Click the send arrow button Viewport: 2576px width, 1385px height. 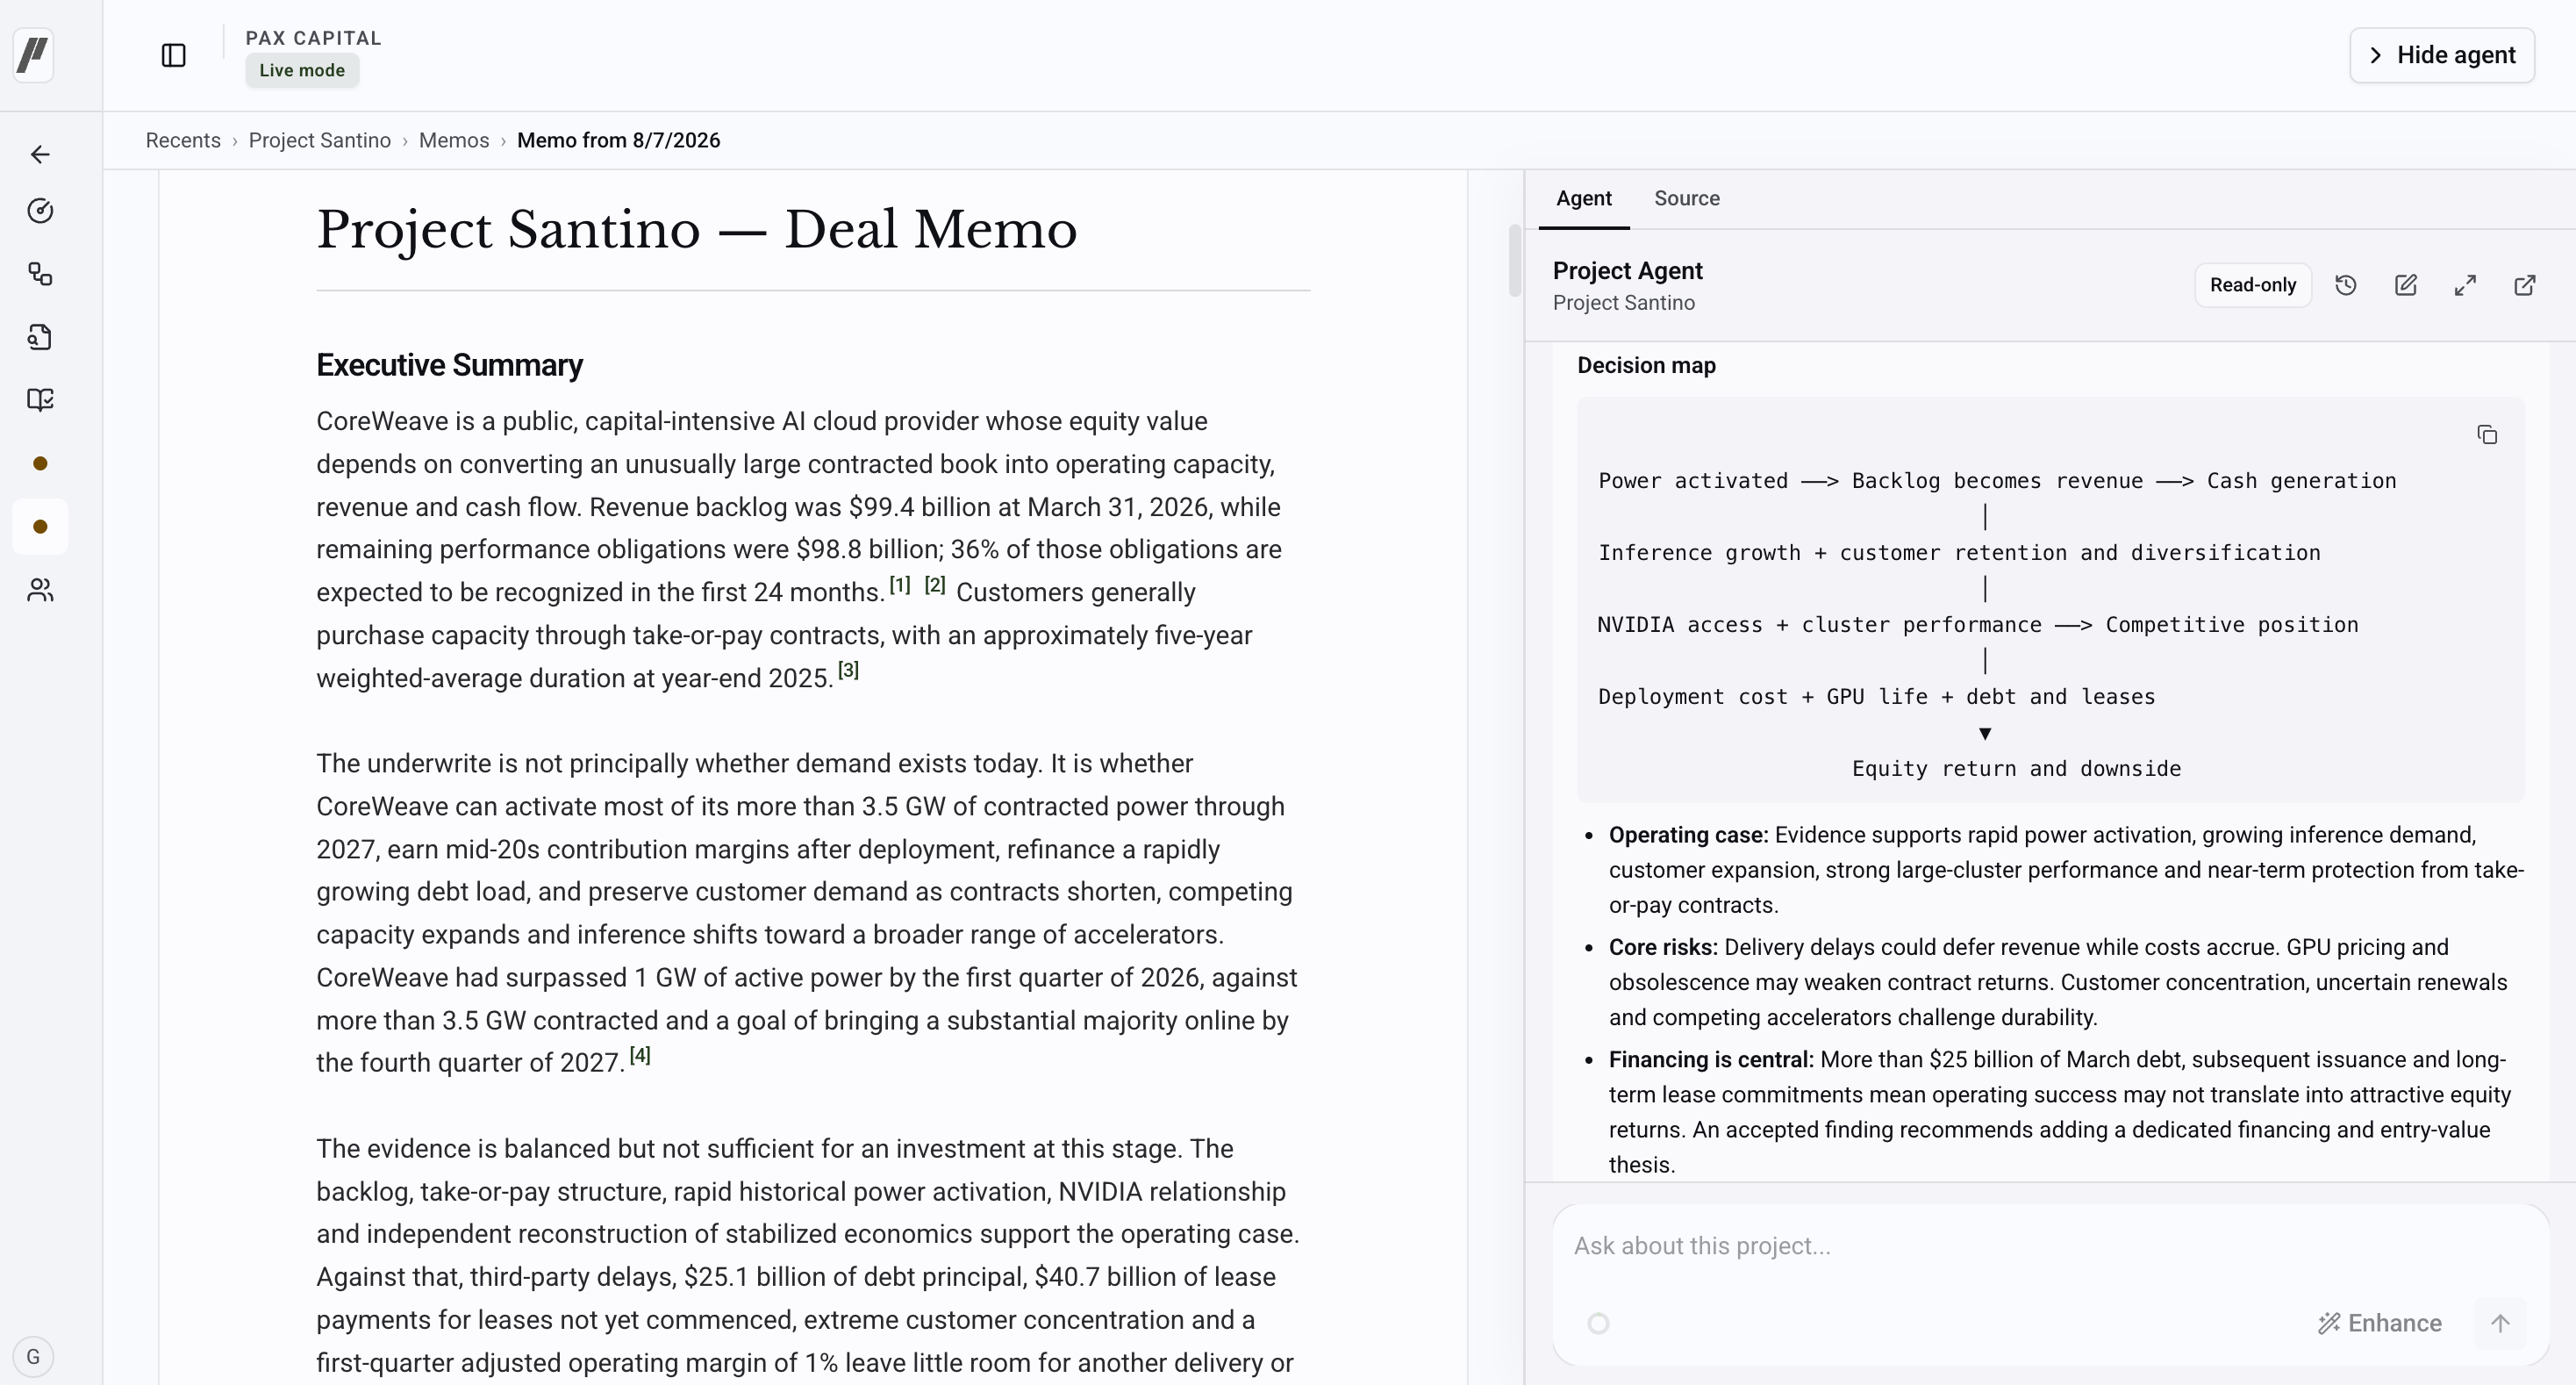[x=2500, y=1323]
